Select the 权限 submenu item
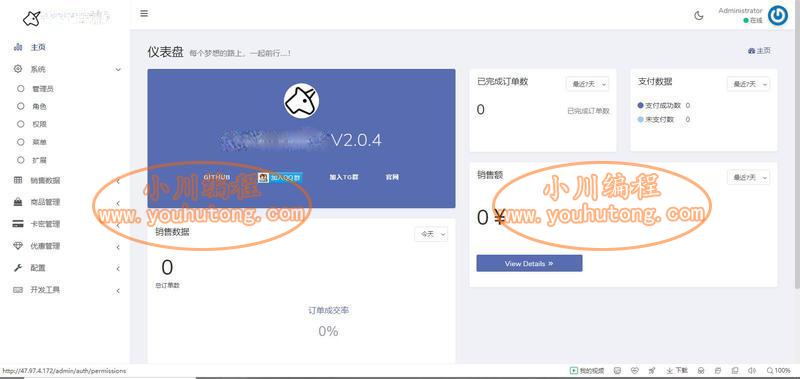This screenshot has width=800, height=379. click(x=39, y=124)
